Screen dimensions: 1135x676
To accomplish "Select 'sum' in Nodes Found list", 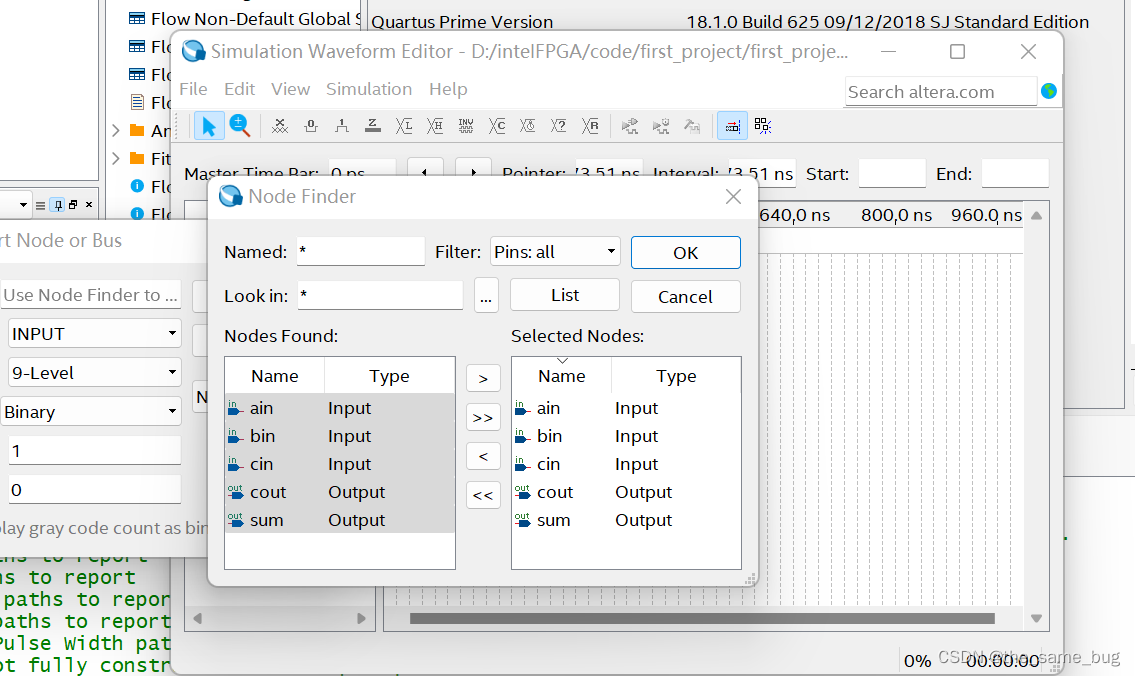I will [339, 520].
